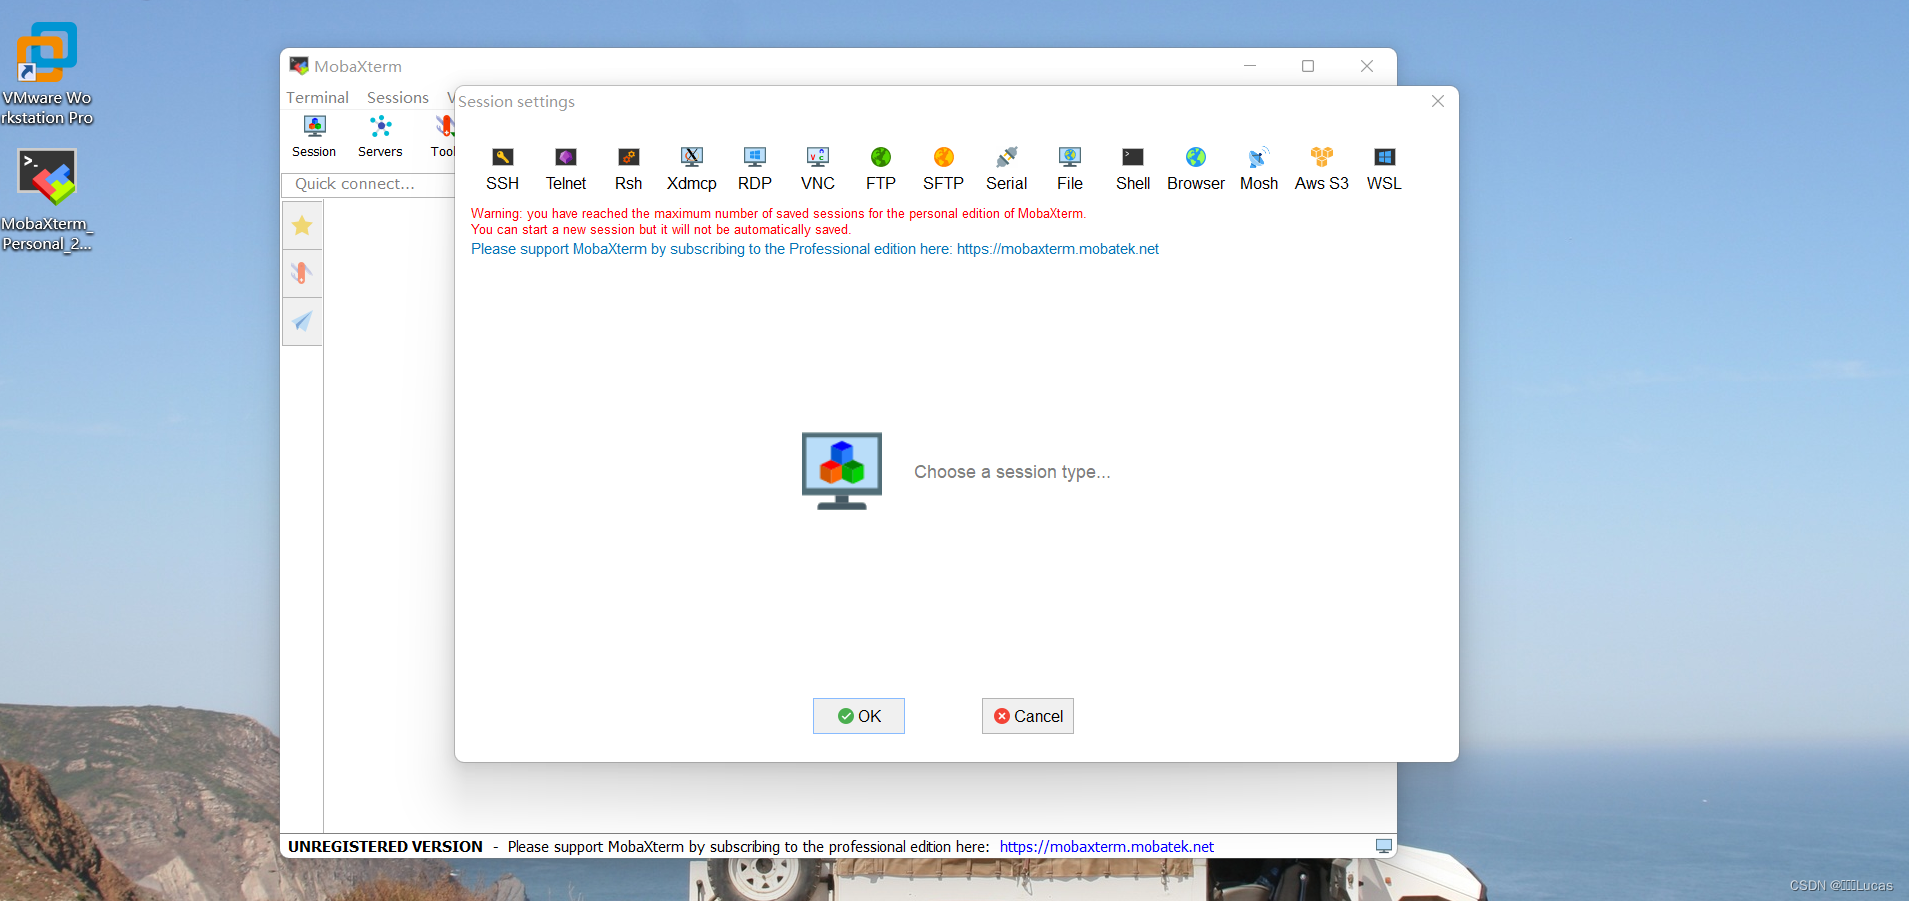Choose the RDP session type
Screen dimensions: 1909x901
755,169
